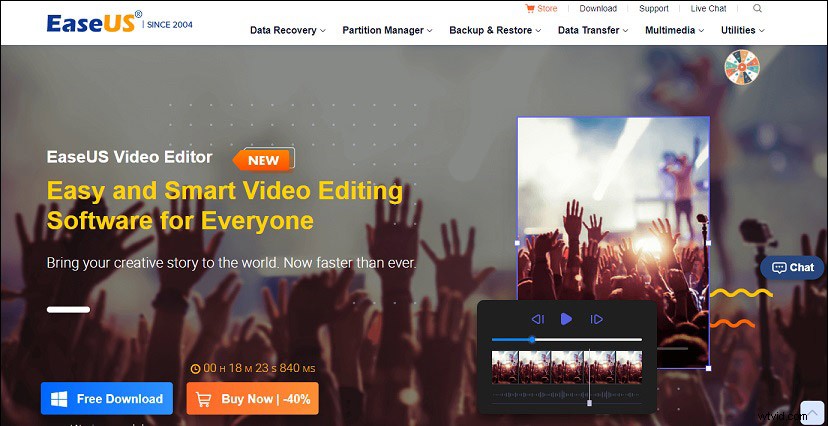Screen dimensions: 828x426
Task: Open the Live Chat link
Action: tap(709, 8)
